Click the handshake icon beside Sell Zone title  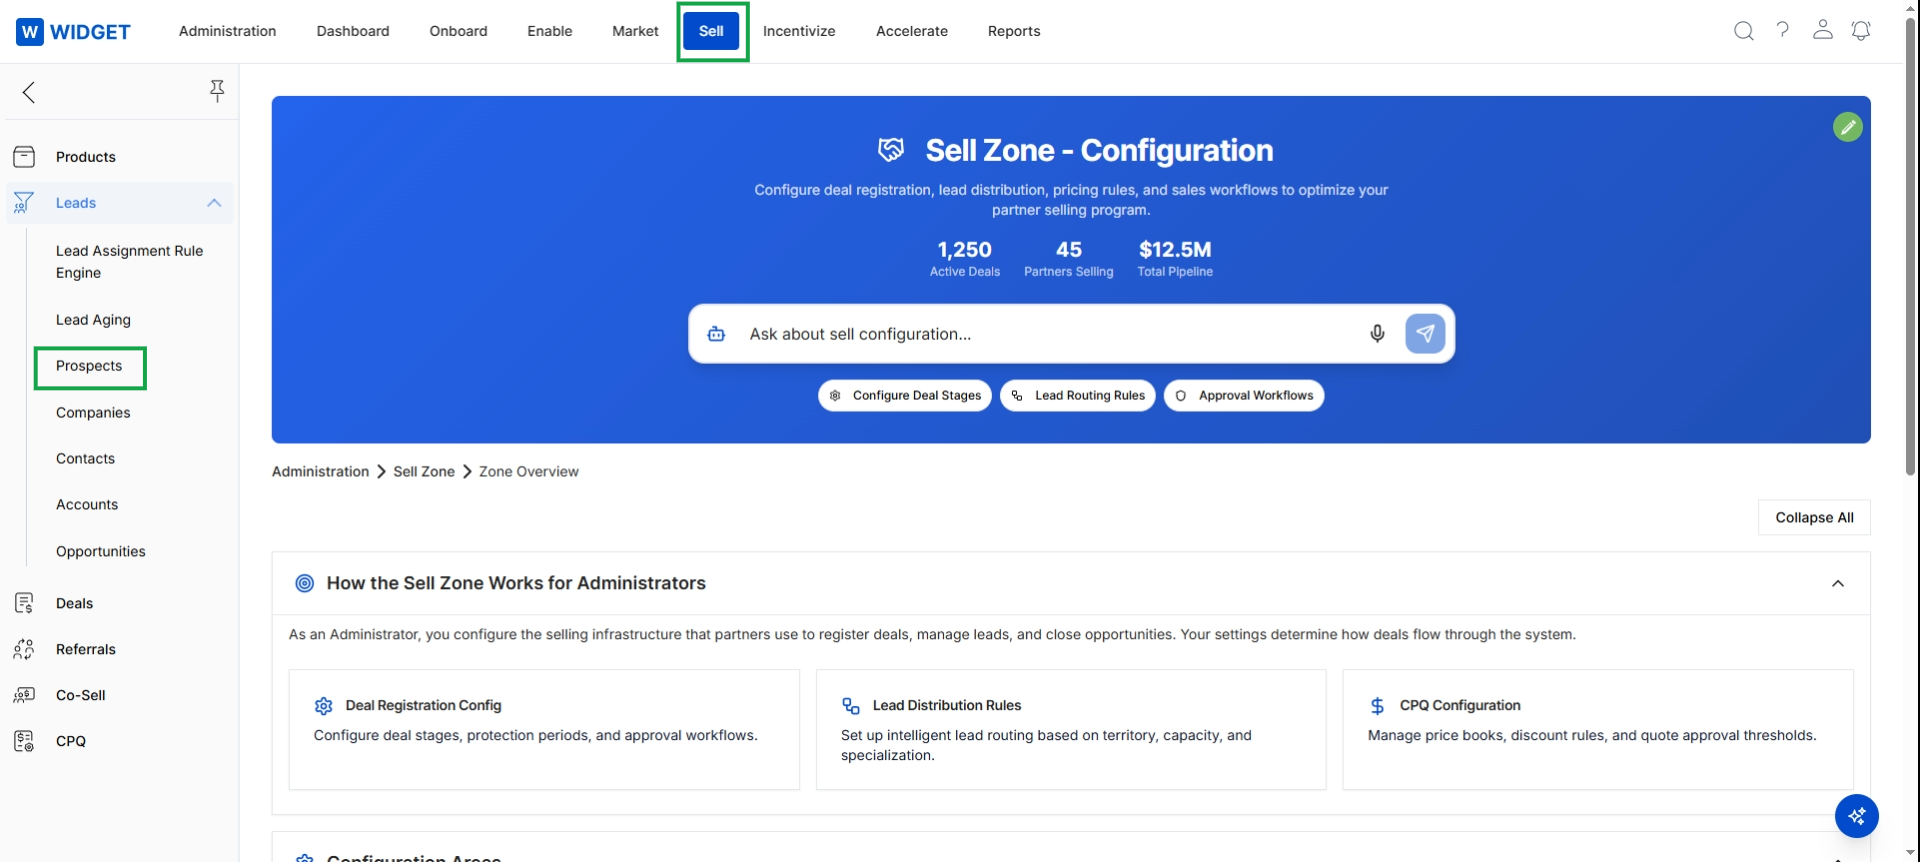[x=891, y=150]
